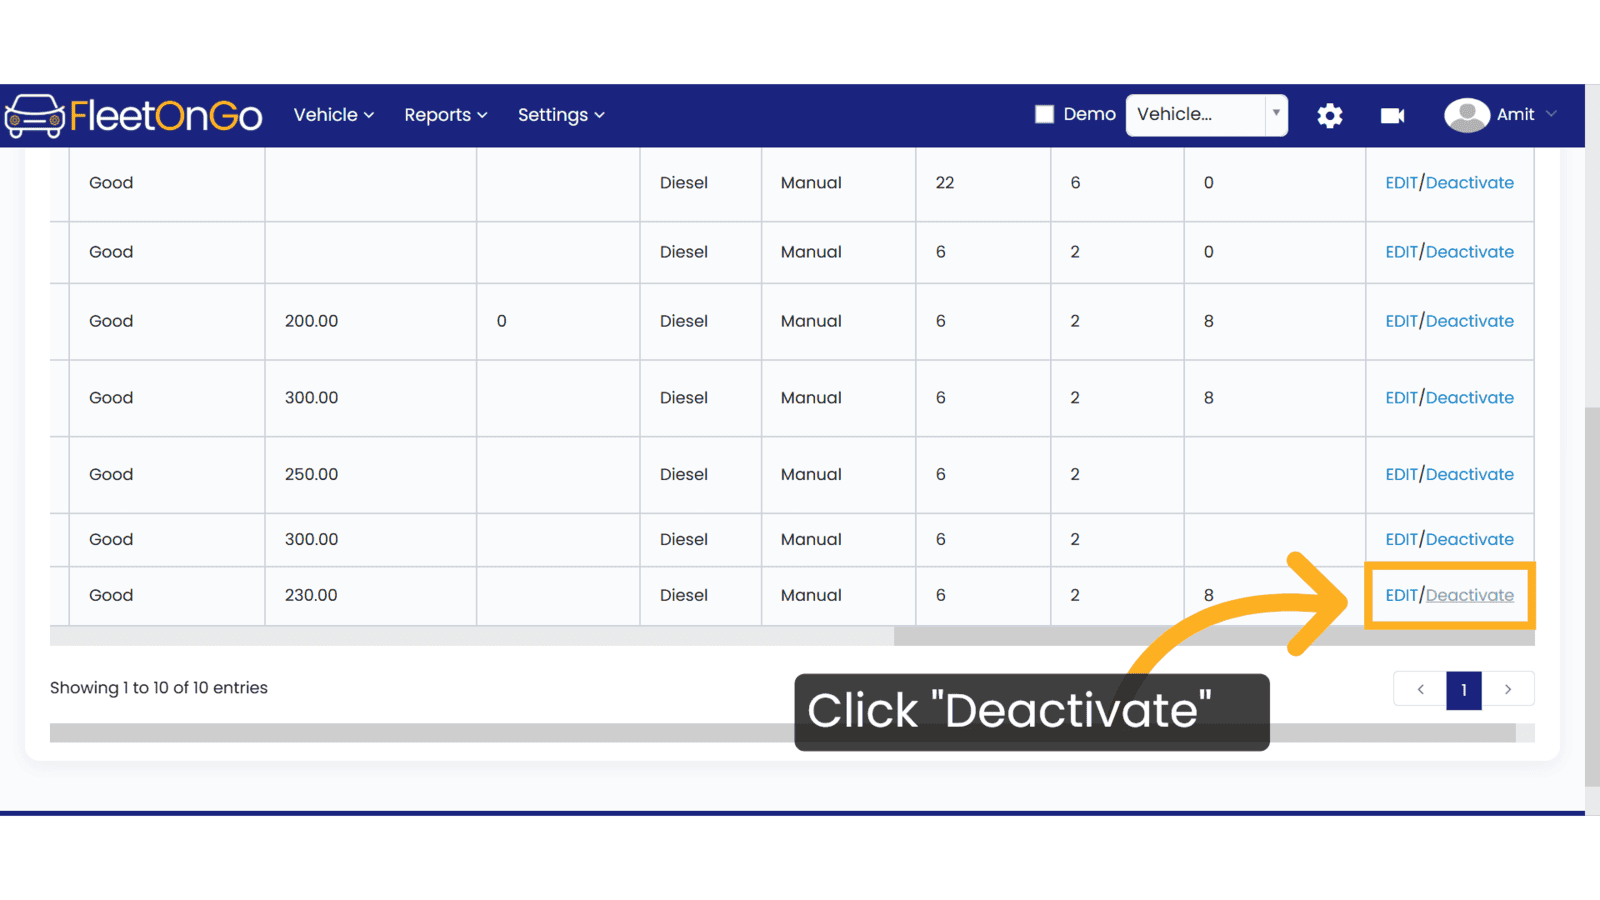Click Good in the 250.00 row
Image resolution: width=1600 pixels, height=900 pixels.
click(111, 475)
